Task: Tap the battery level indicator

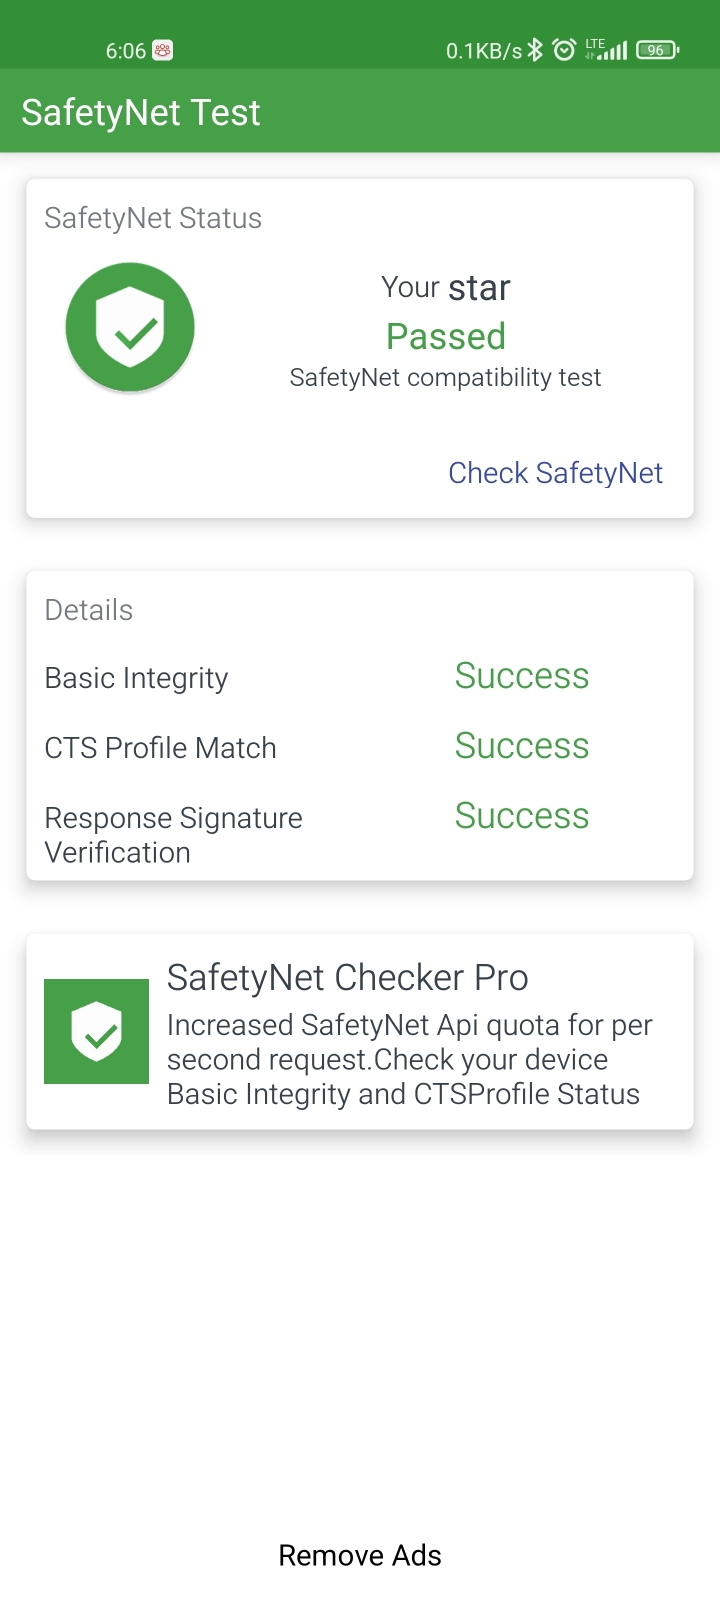Action: coord(657,50)
